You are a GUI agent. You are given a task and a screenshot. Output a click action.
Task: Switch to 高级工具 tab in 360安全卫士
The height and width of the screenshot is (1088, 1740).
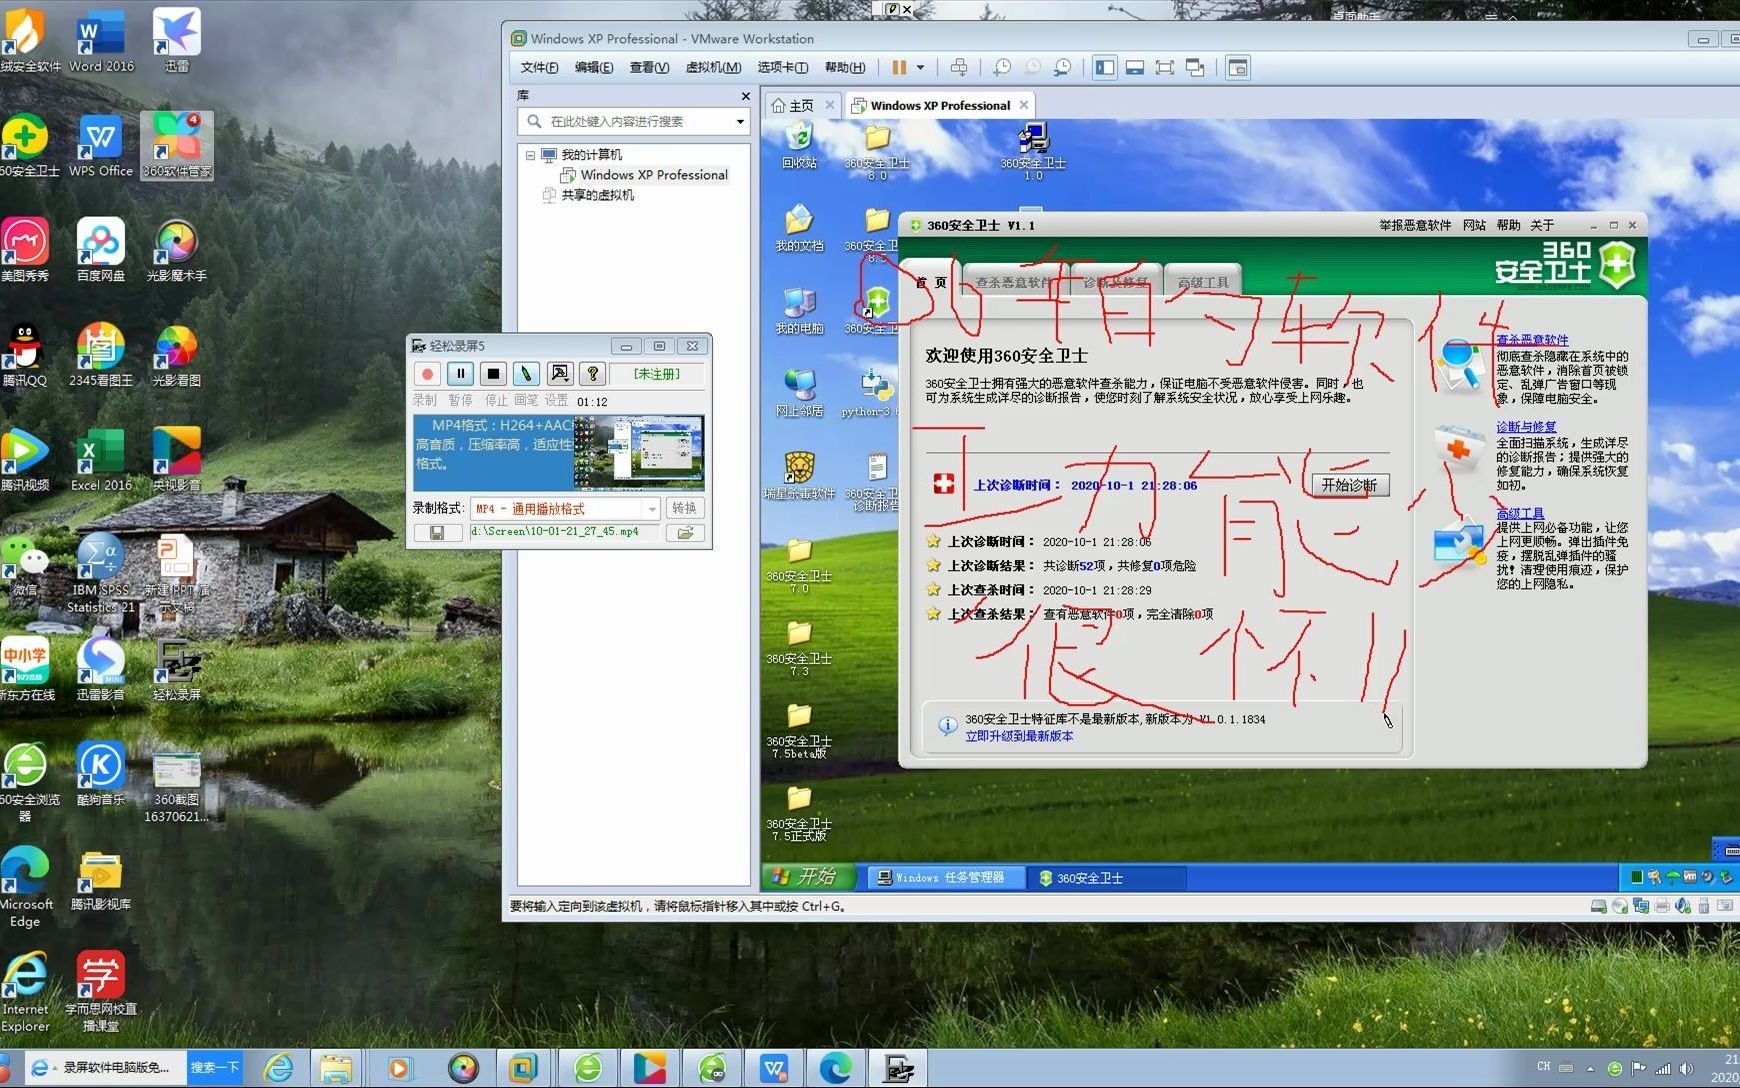[1203, 283]
